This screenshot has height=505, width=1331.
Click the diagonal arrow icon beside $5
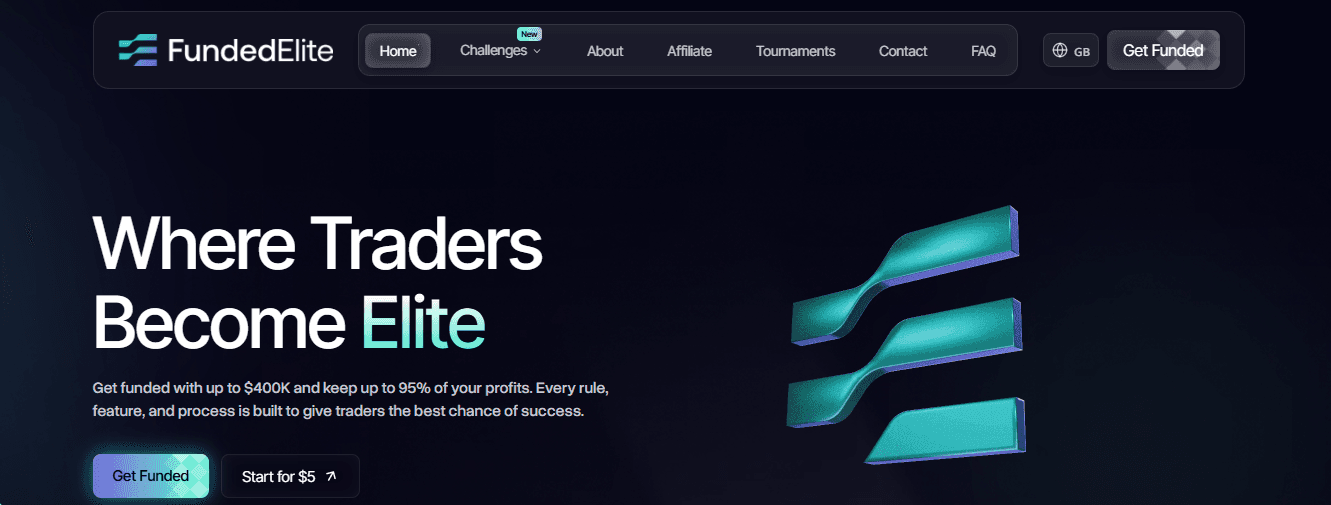(x=331, y=476)
